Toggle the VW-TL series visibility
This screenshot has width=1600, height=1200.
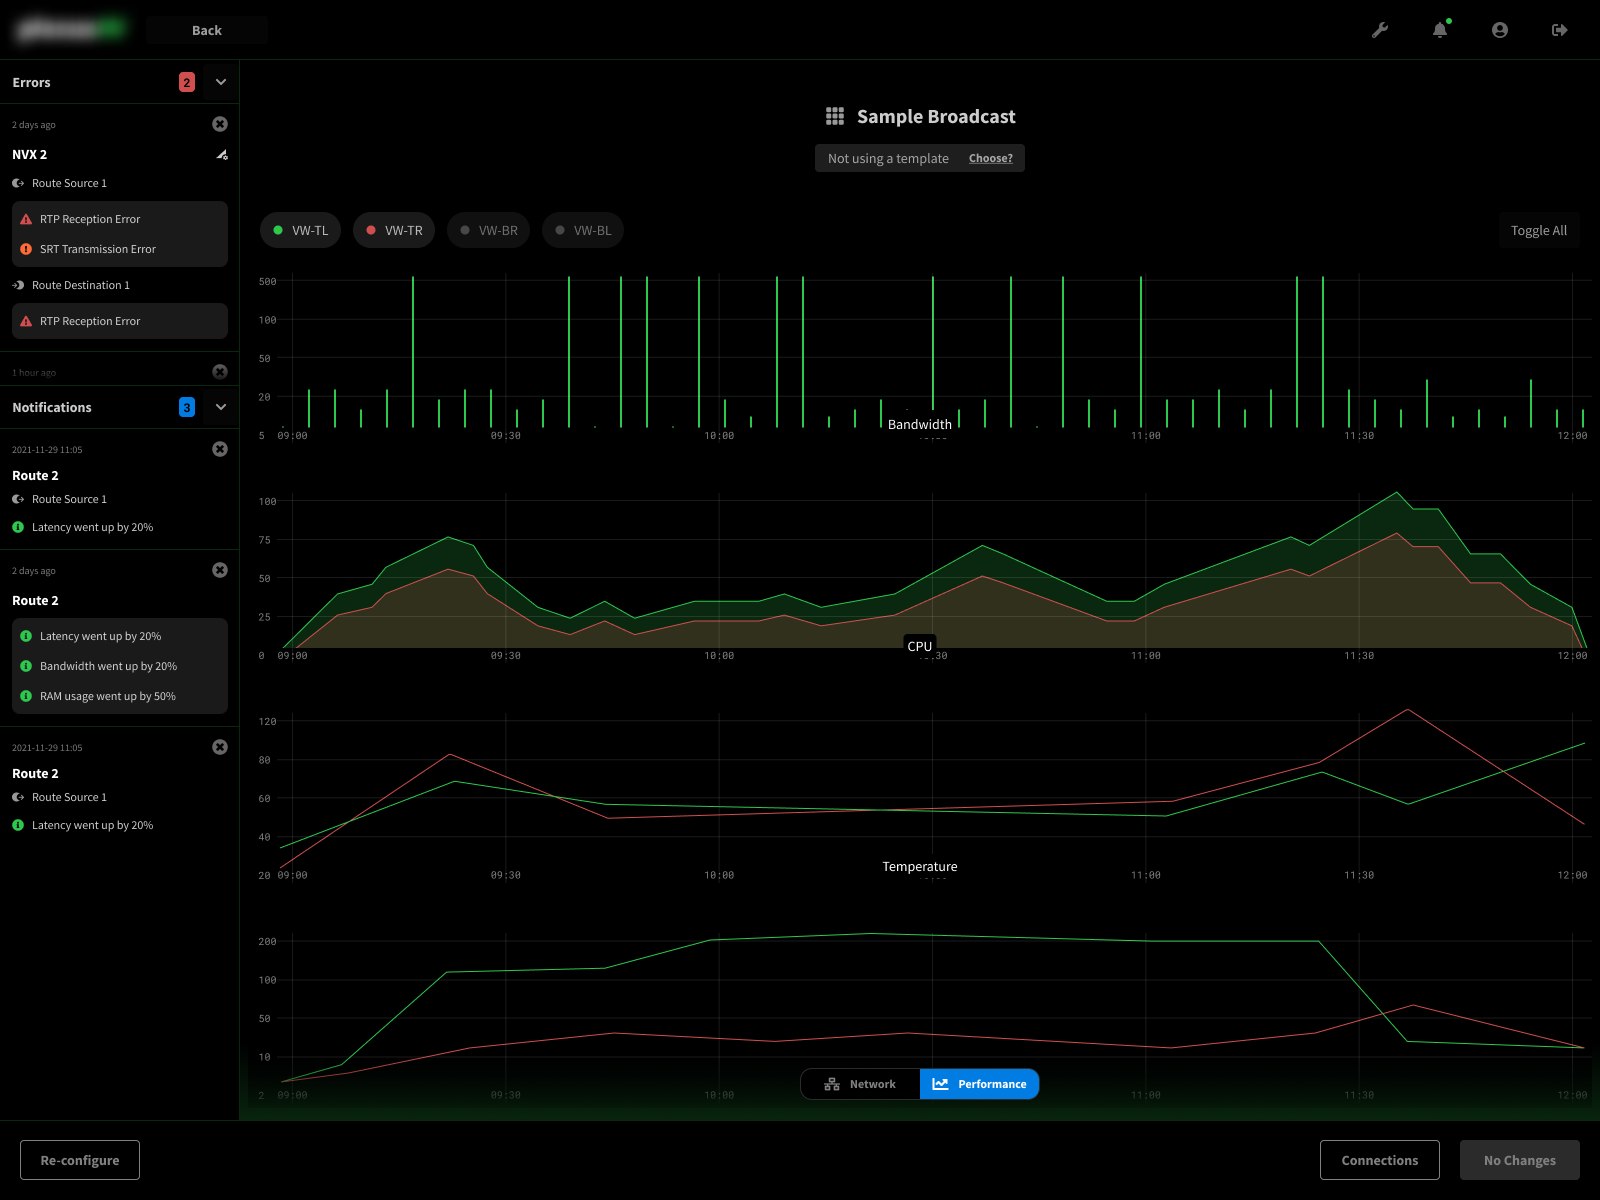click(x=301, y=230)
